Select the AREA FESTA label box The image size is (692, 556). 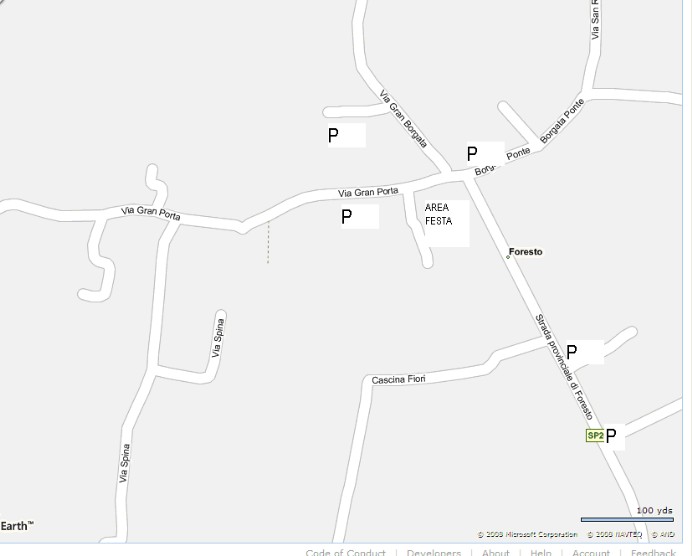(x=447, y=223)
